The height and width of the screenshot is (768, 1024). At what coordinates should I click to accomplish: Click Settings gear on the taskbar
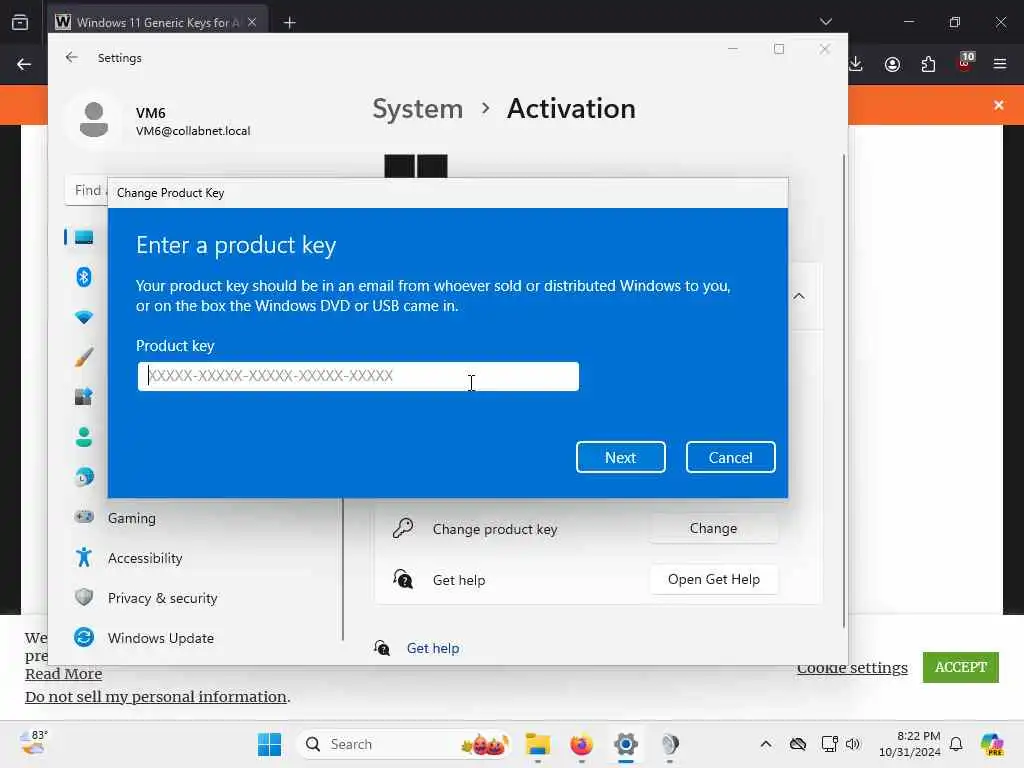coord(626,744)
